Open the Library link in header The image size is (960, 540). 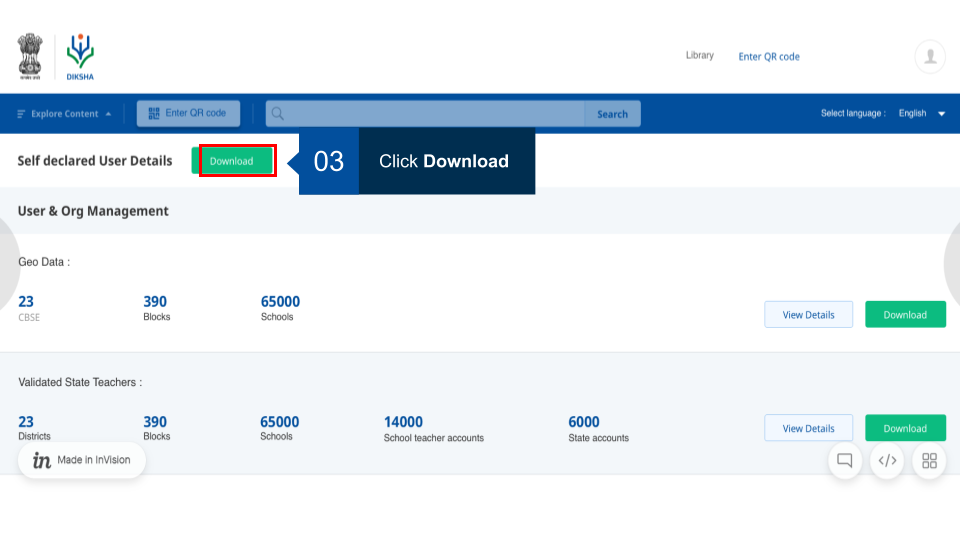(x=700, y=56)
